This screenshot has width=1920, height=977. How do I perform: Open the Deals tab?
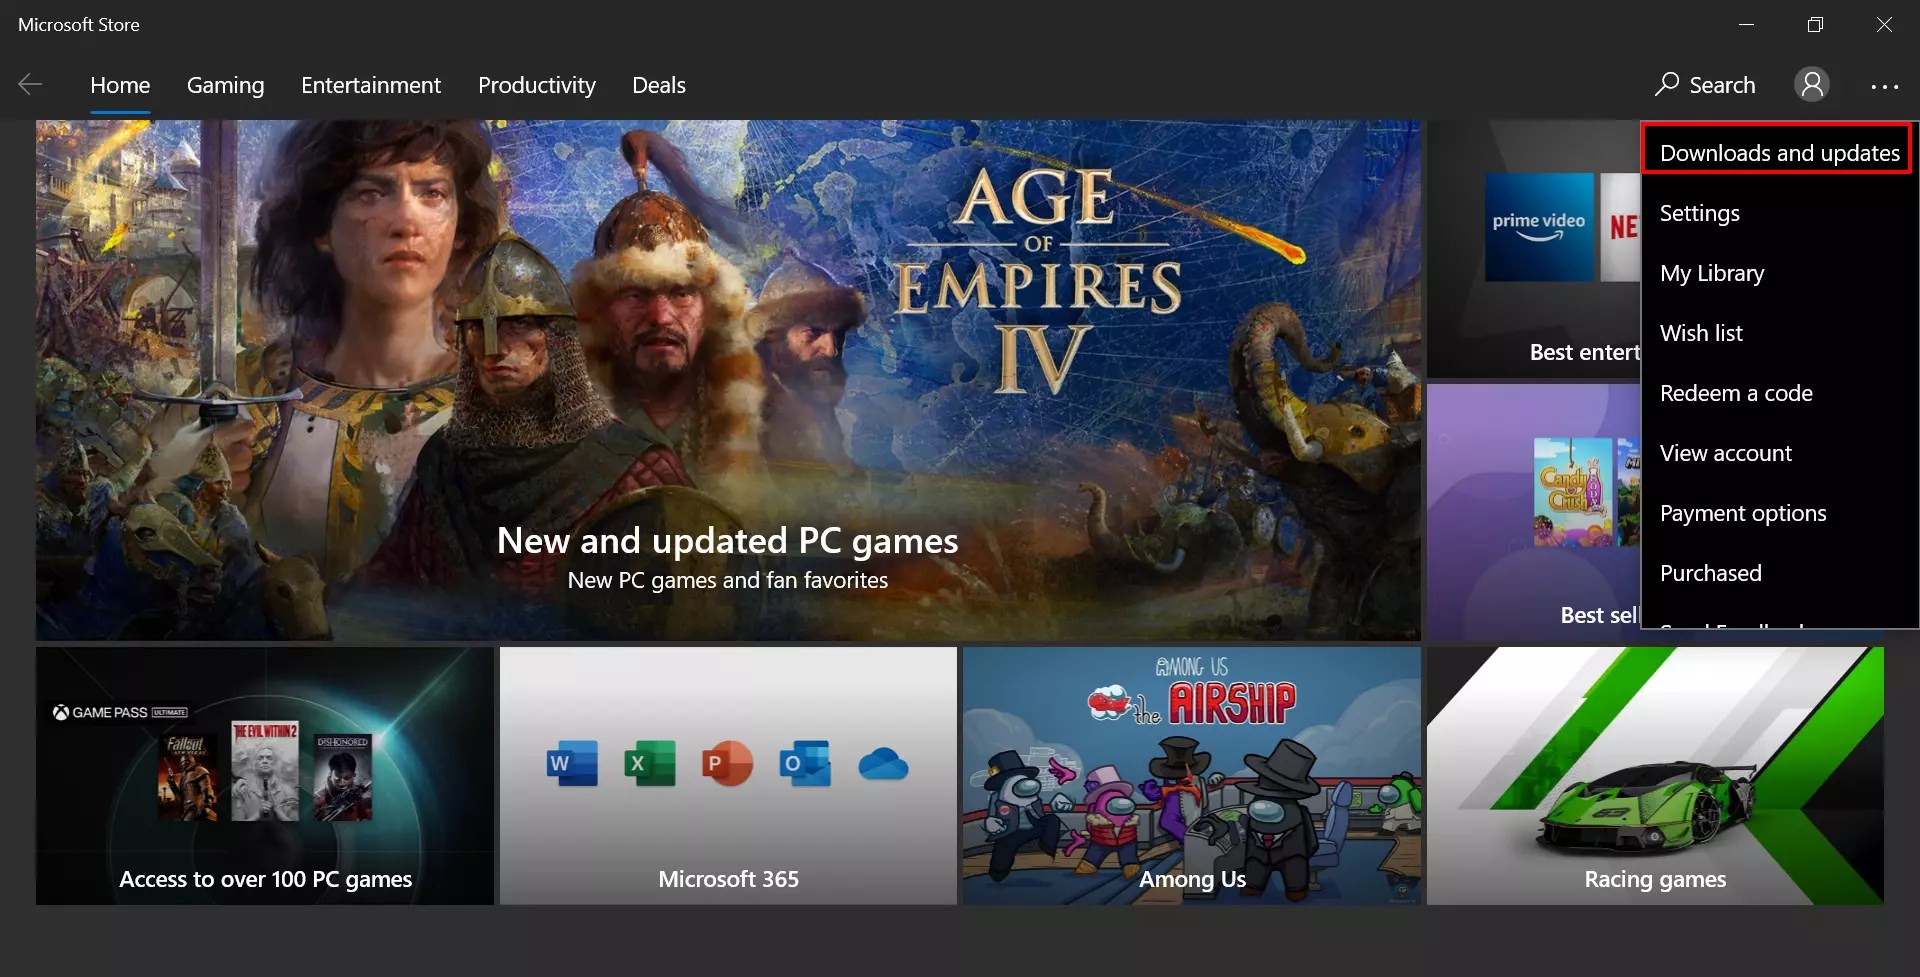tap(659, 85)
